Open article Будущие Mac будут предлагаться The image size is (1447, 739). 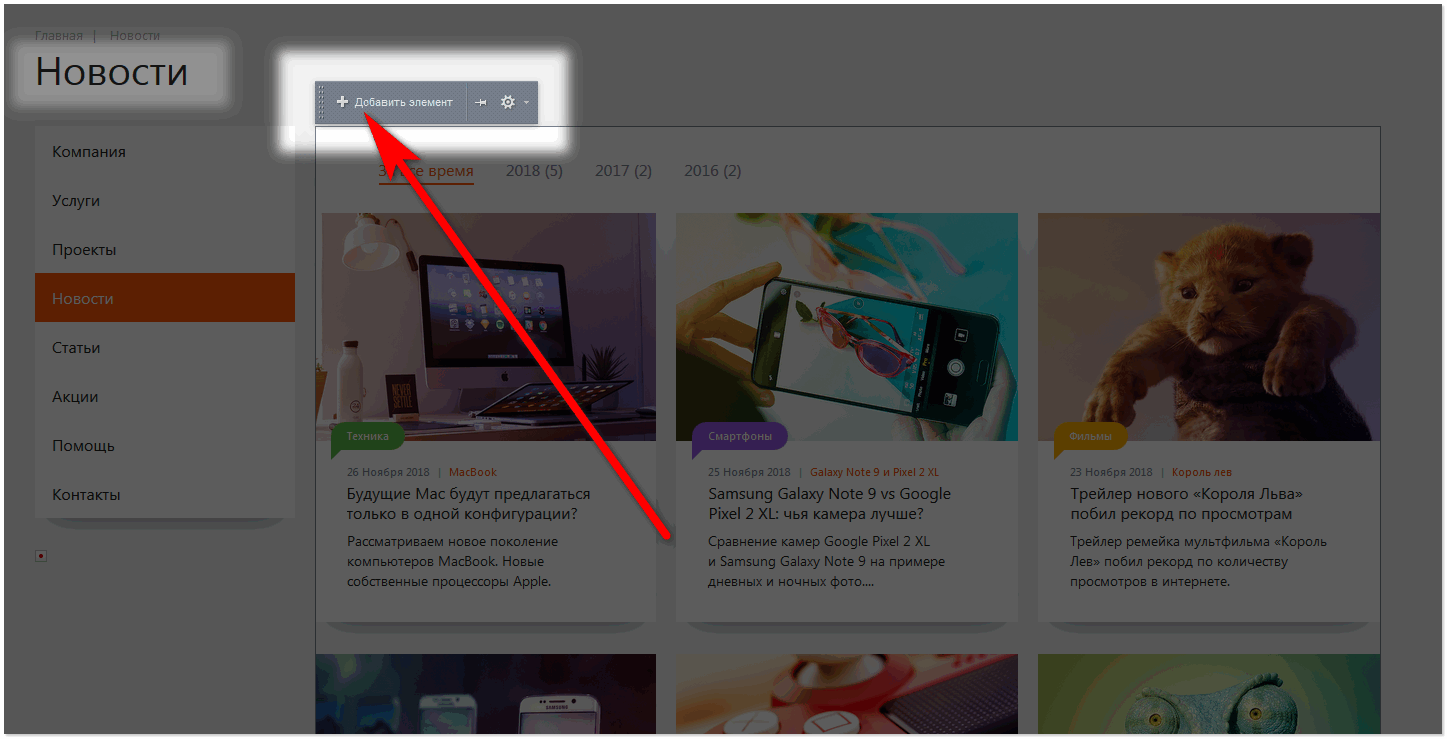point(468,504)
